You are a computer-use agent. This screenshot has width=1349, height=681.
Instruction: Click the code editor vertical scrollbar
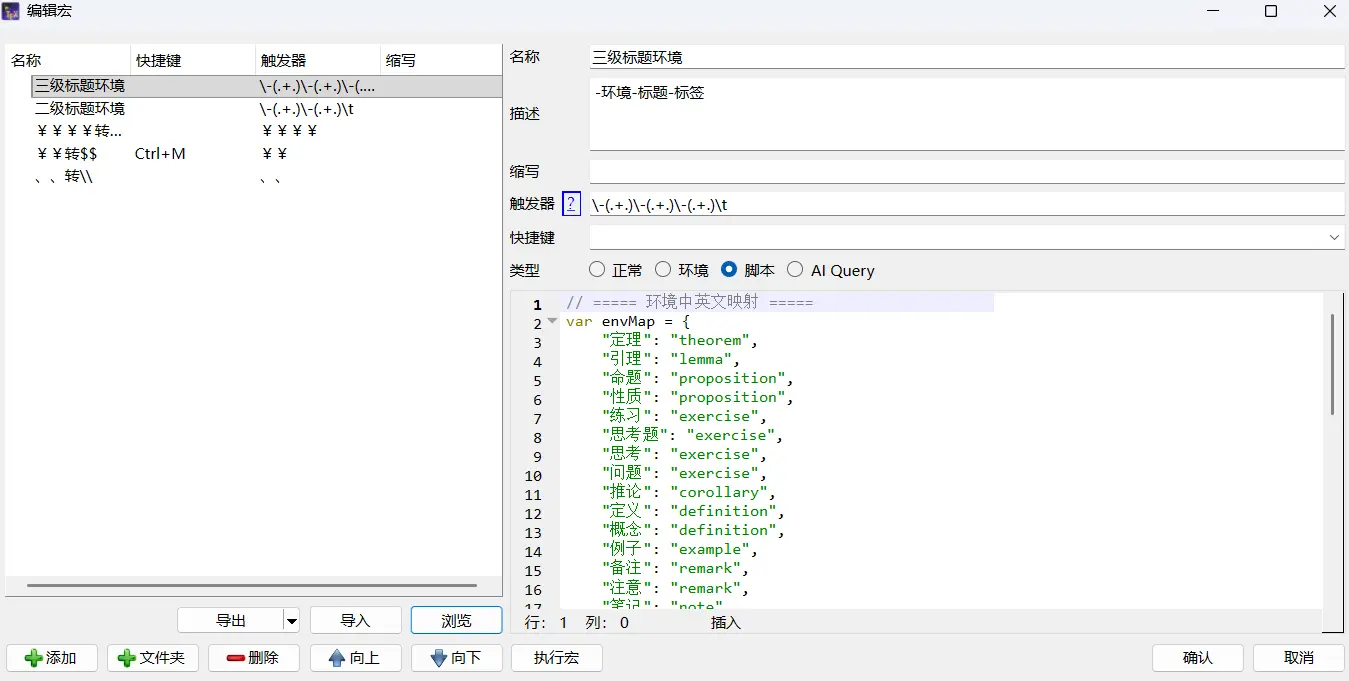pyautogui.click(x=1332, y=365)
